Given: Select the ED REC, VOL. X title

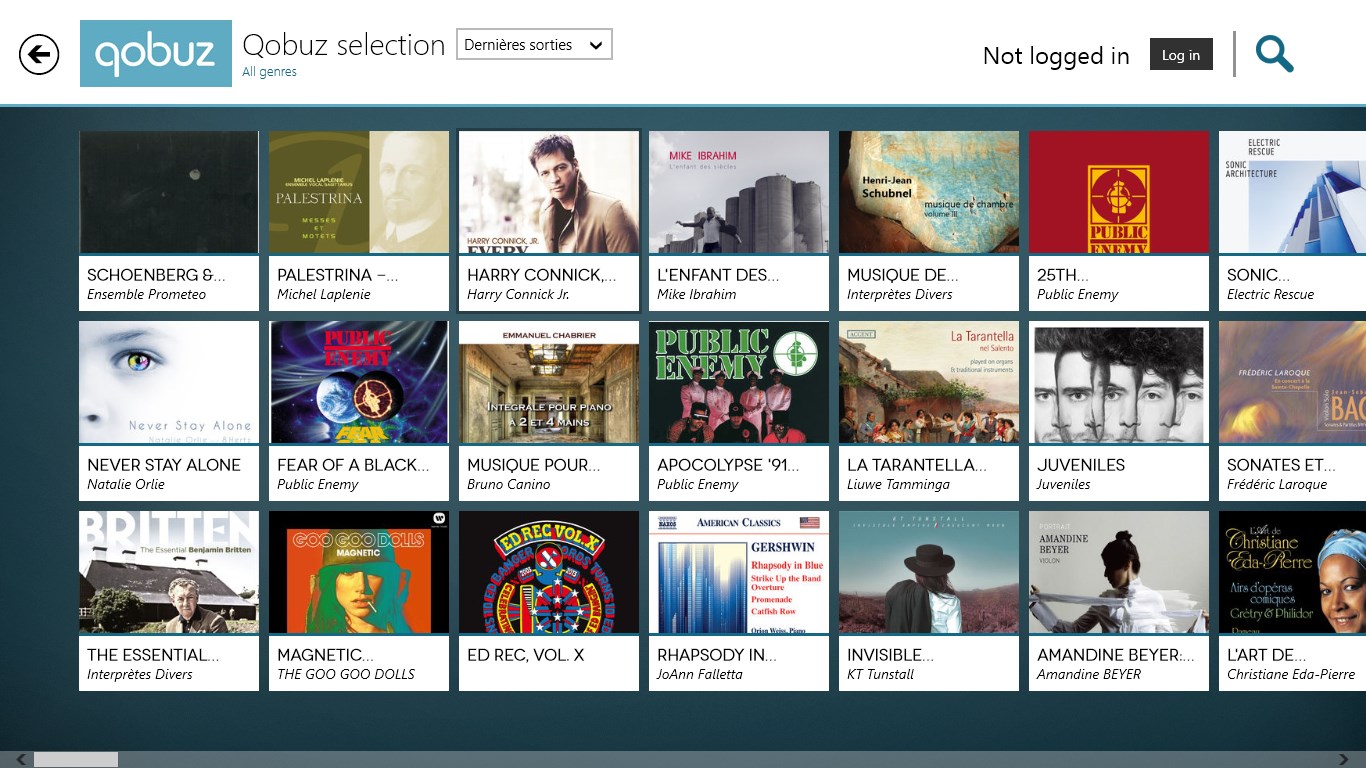Looking at the screenshot, I should pyautogui.click(x=526, y=655).
